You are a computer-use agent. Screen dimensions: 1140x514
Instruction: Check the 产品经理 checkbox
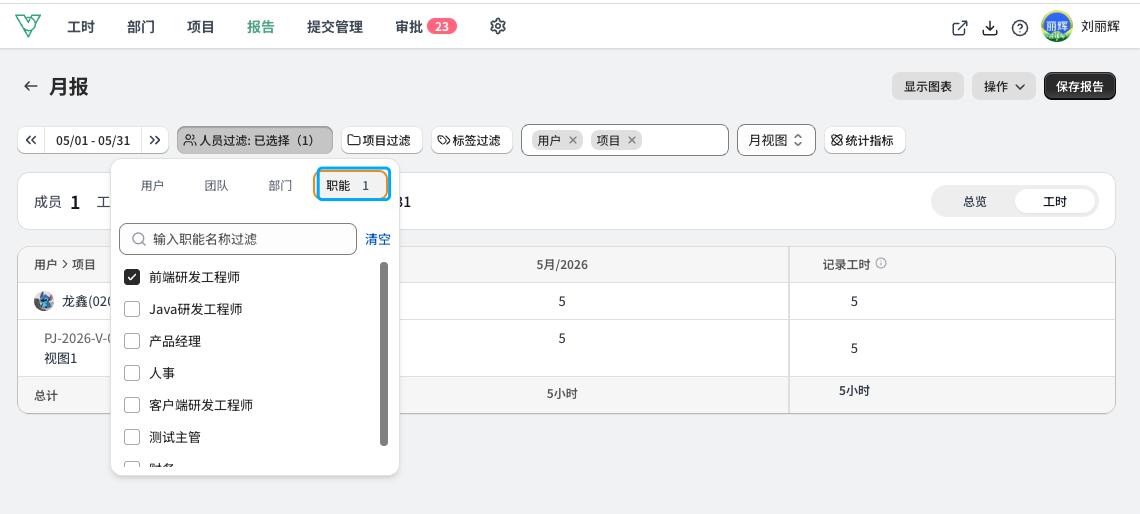coord(132,341)
